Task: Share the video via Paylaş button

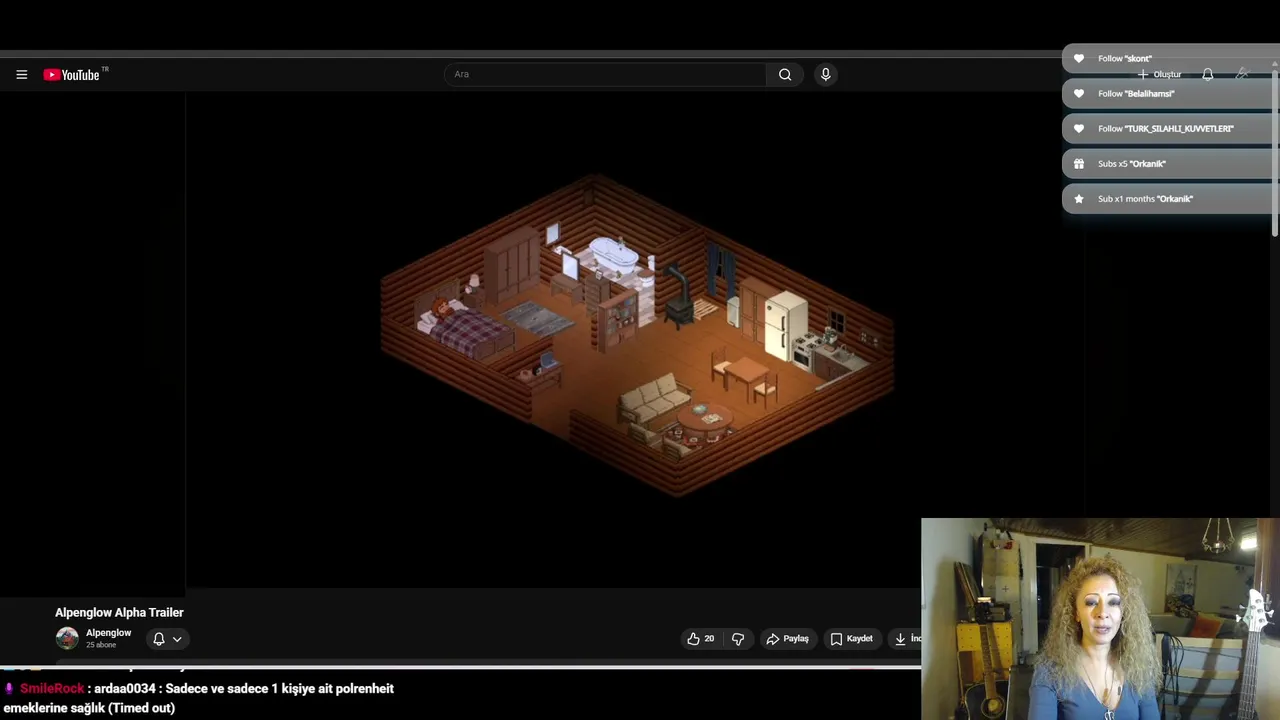Action: (x=787, y=639)
